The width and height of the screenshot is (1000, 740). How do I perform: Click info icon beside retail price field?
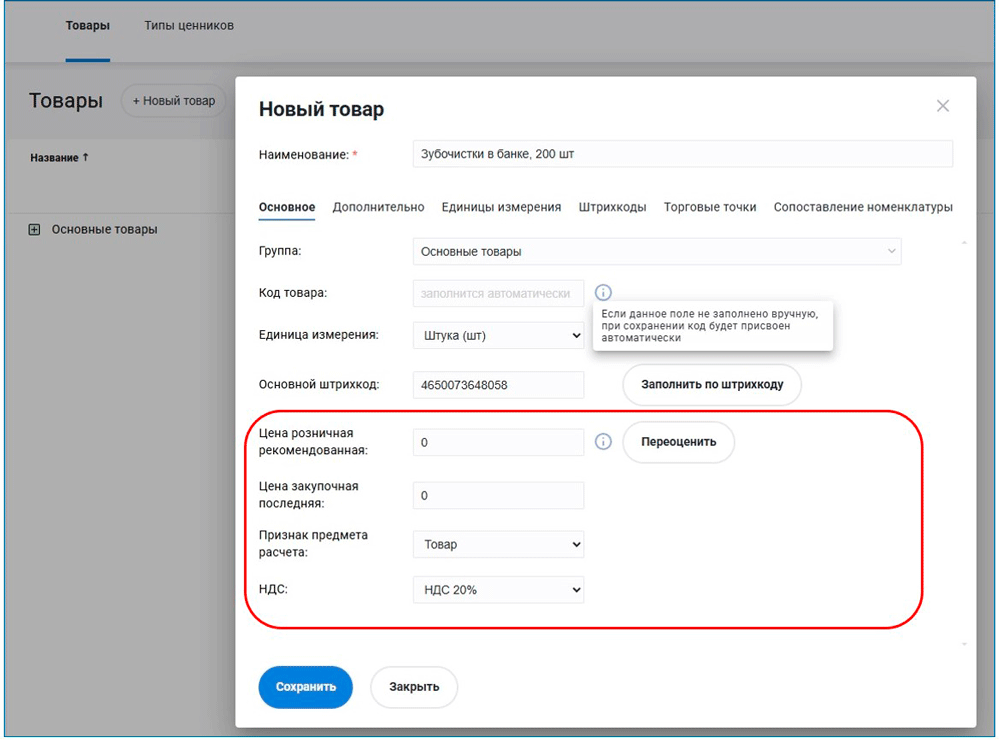603,442
